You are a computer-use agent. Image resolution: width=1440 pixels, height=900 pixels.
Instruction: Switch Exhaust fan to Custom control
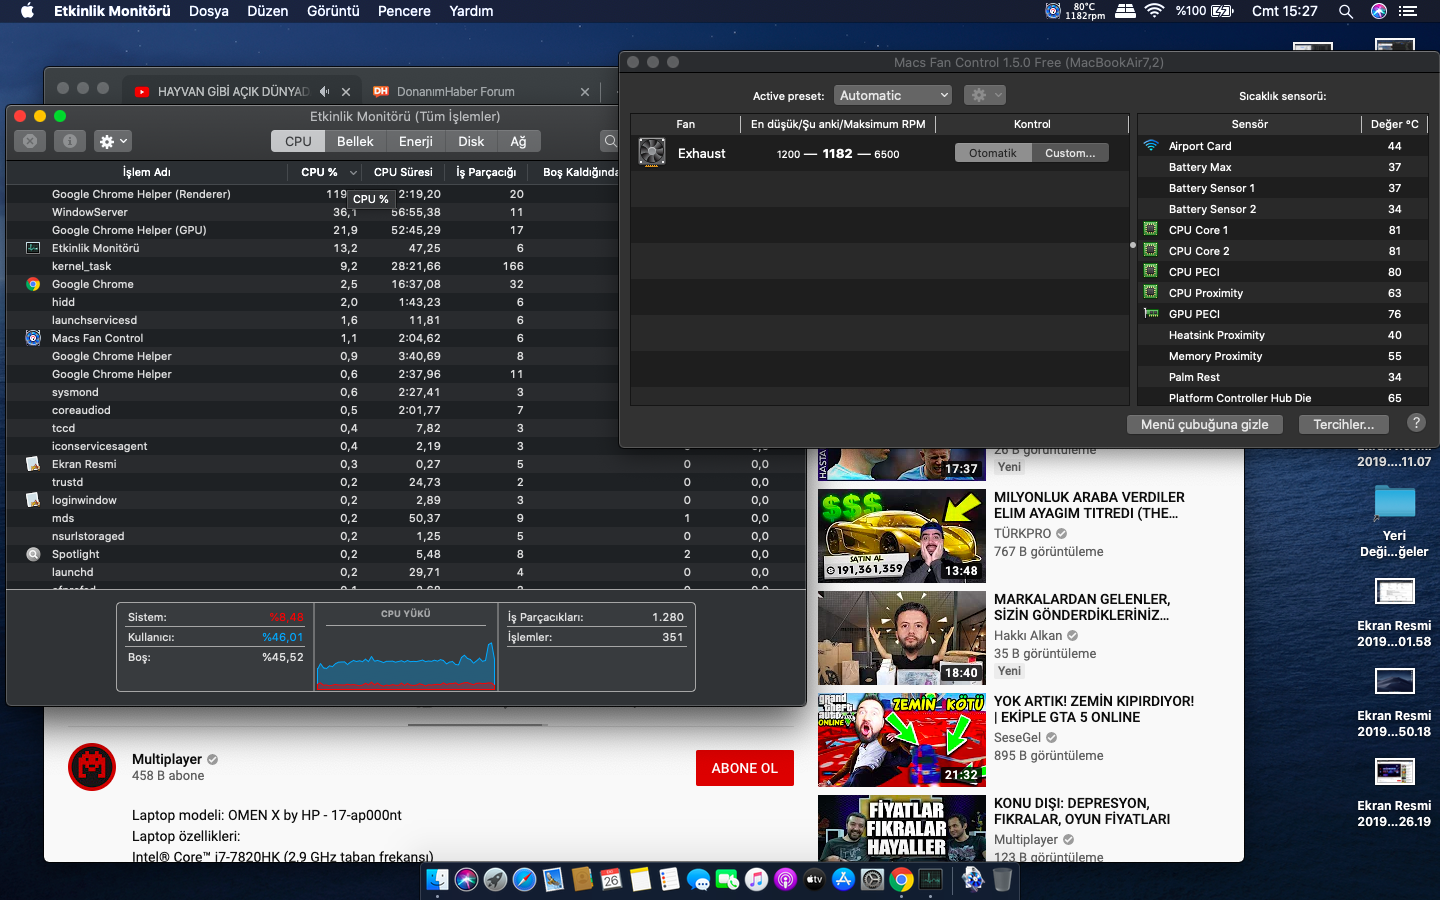pyautogui.click(x=1070, y=153)
